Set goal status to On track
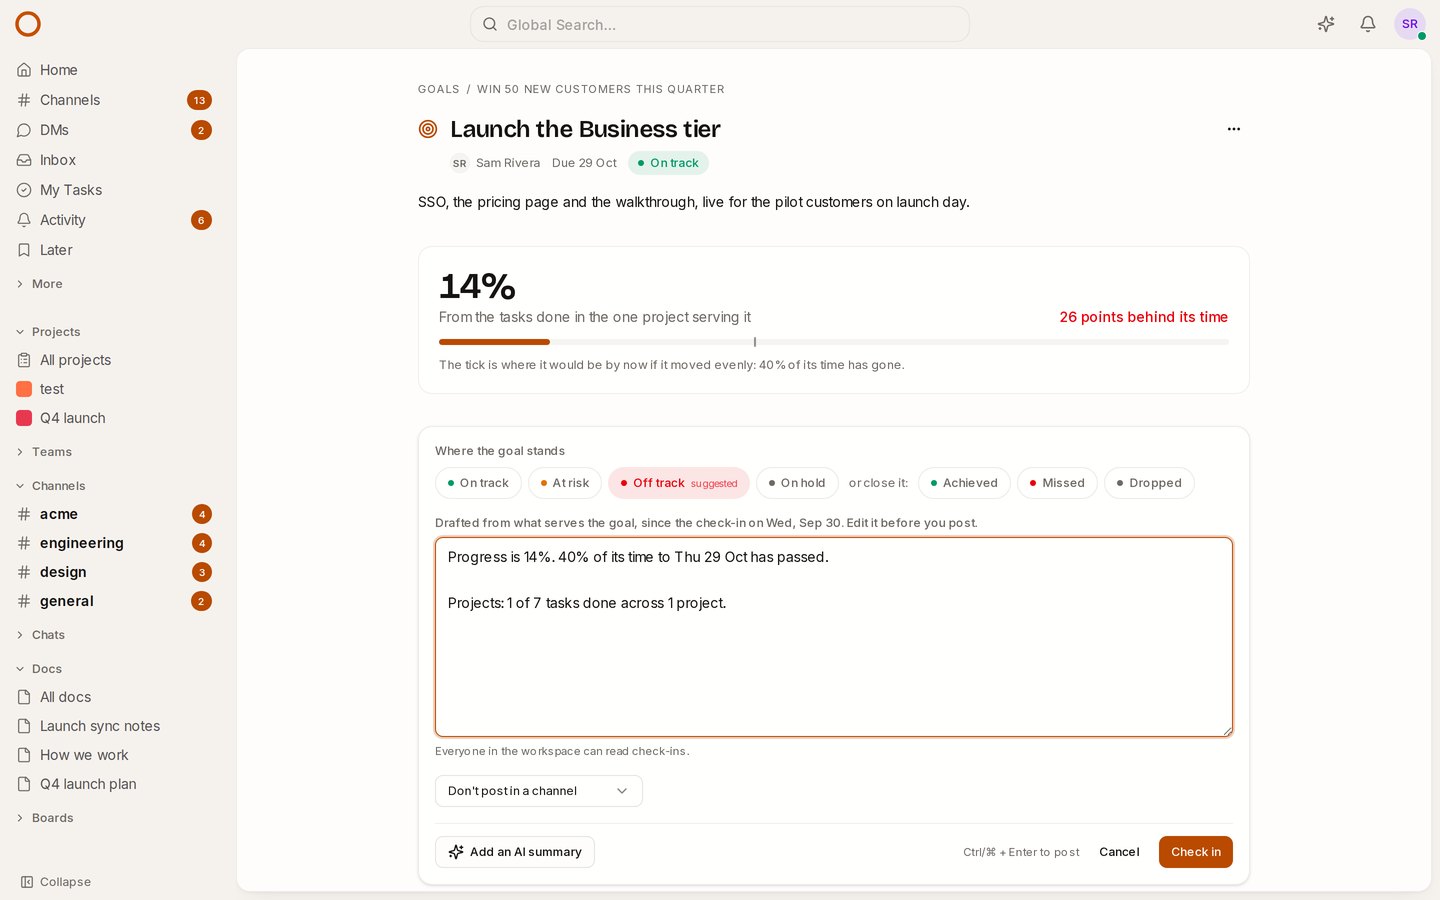 coord(478,483)
